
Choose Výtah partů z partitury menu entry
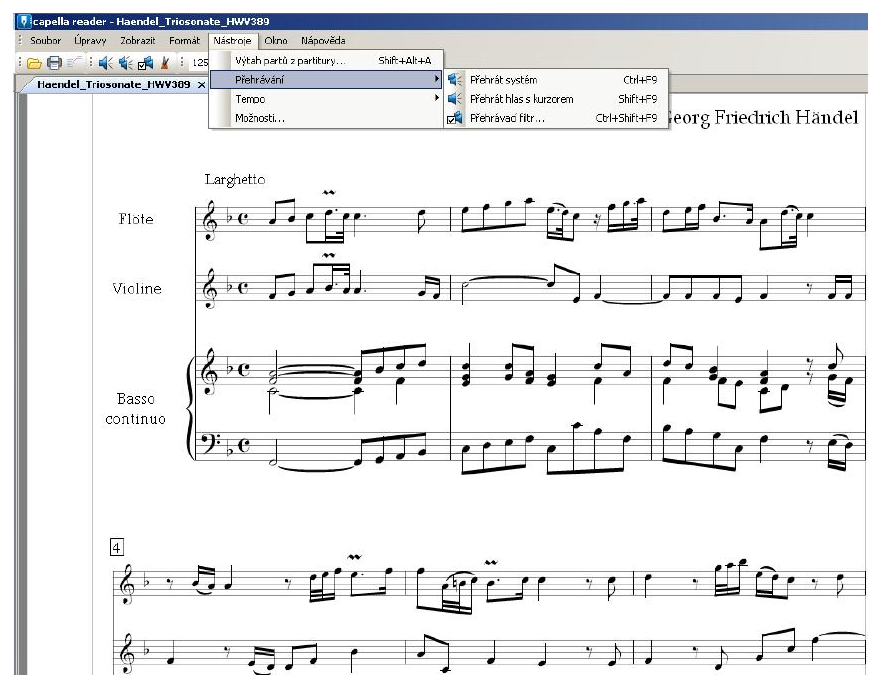pyautogui.click(x=326, y=60)
